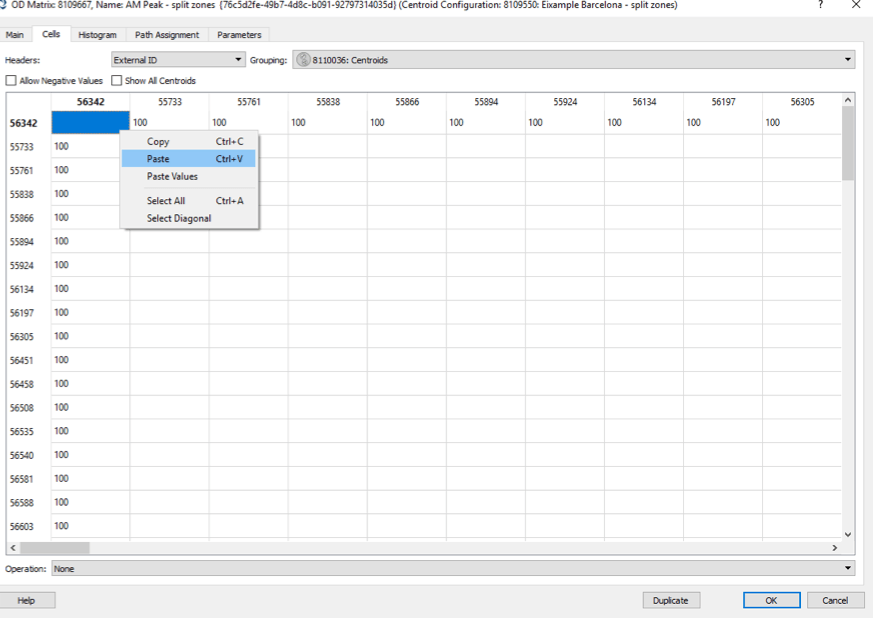Switch to the Main tab
Screen dimensions: 873x618
tap(15, 35)
